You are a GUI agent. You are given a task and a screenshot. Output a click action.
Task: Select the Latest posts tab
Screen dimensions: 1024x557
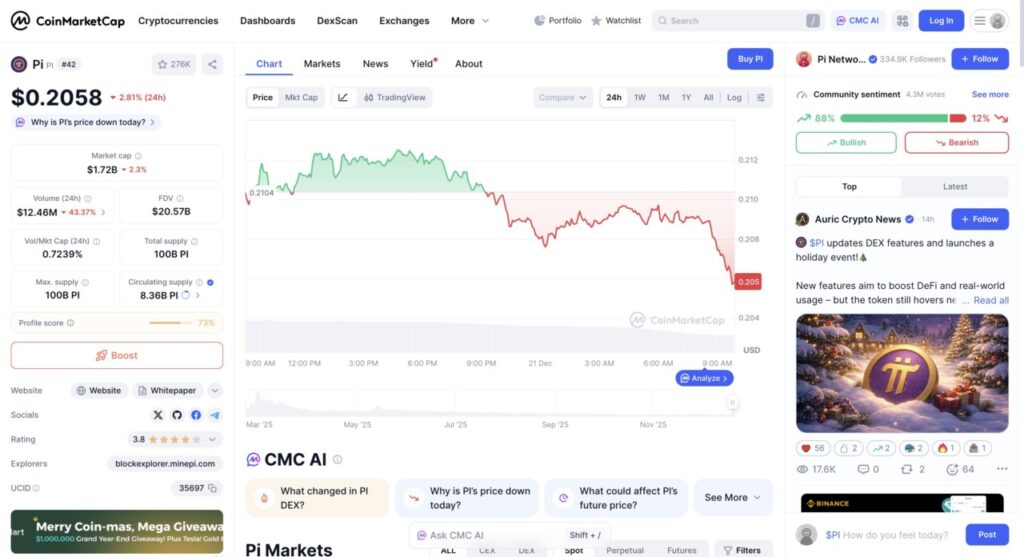(x=954, y=186)
